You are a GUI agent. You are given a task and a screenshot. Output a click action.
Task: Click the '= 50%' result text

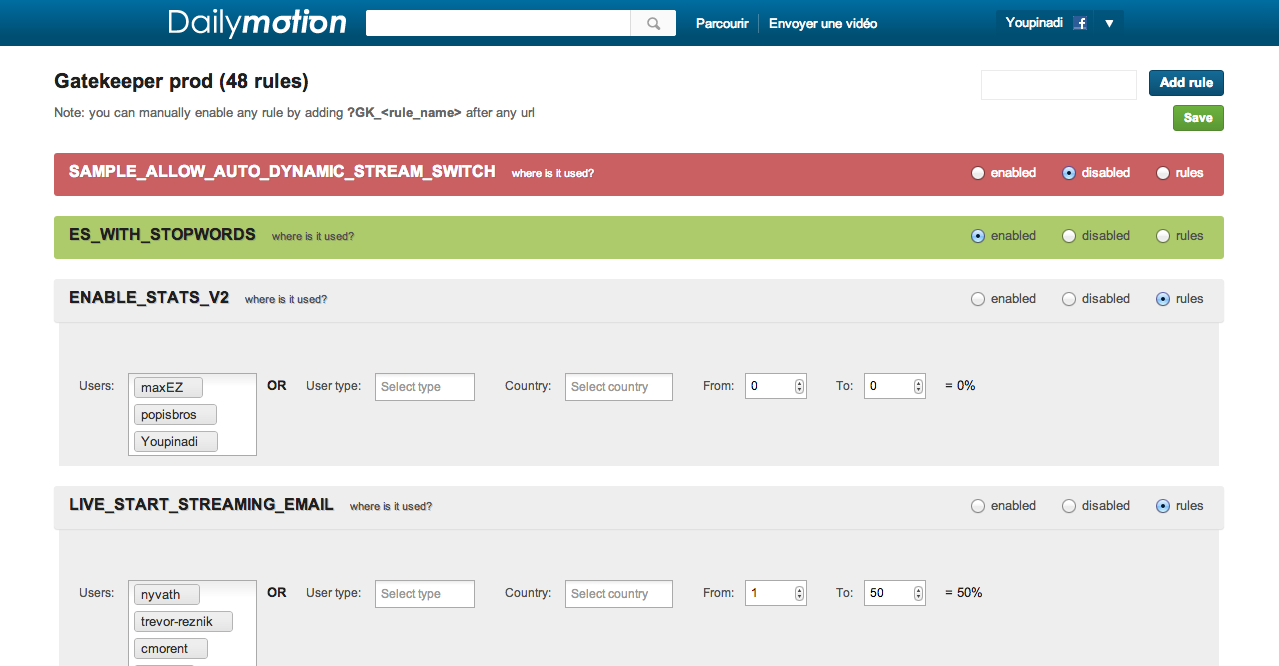click(964, 593)
